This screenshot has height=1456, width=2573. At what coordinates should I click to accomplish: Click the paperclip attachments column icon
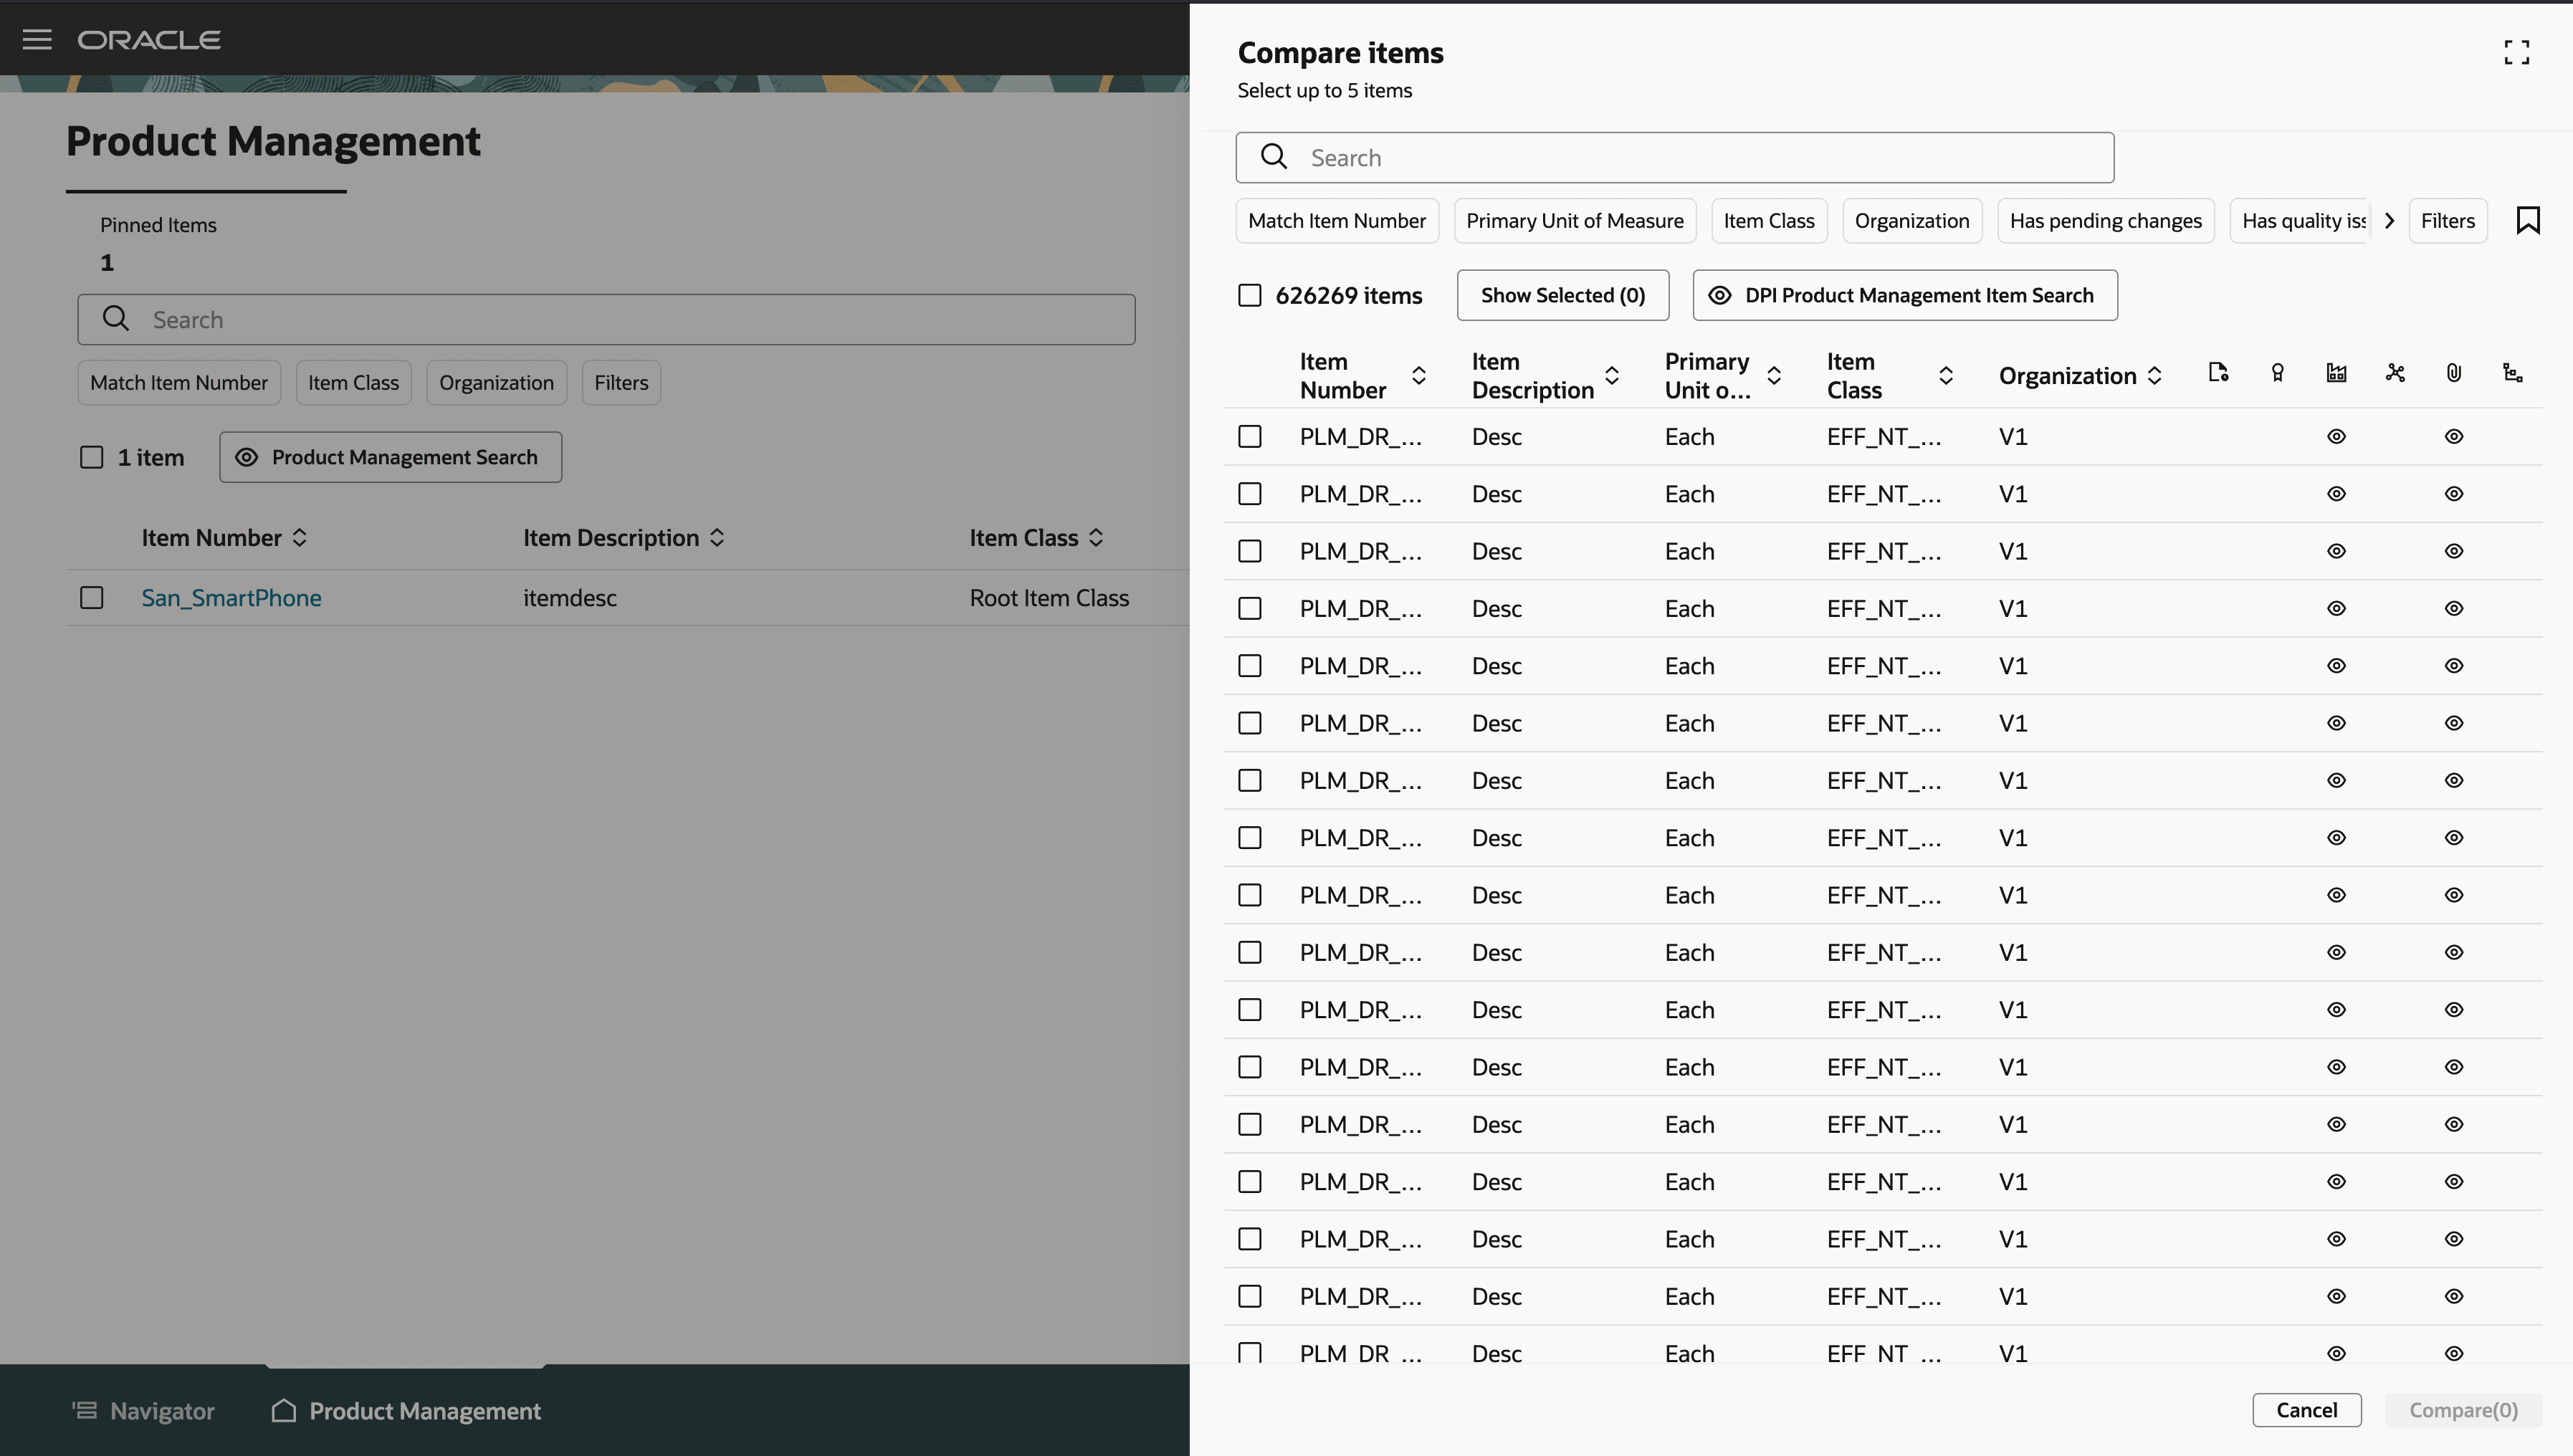tap(2453, 373)
